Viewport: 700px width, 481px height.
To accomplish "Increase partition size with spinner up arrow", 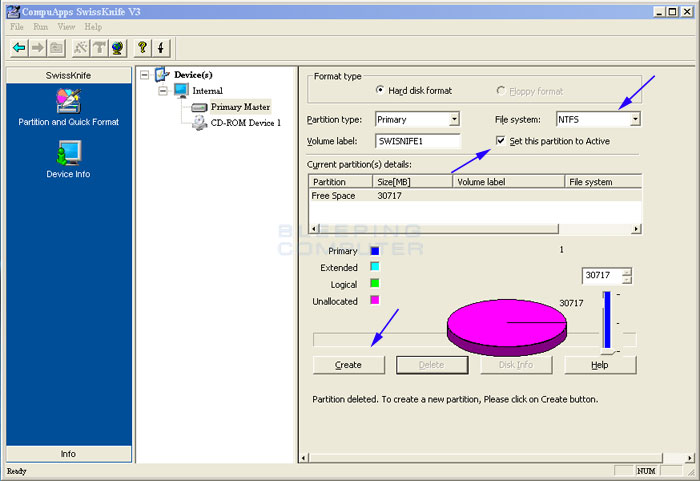I will 627,272.
